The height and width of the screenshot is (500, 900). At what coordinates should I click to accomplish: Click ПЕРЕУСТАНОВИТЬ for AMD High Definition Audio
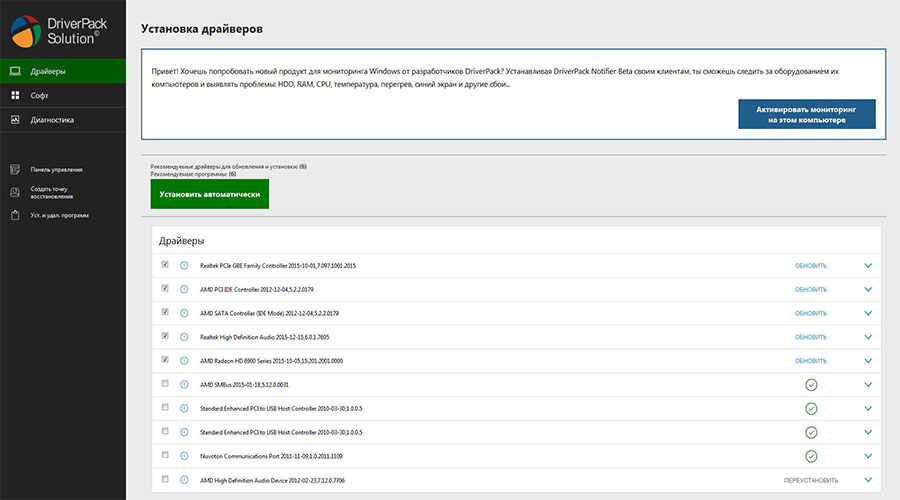(x=811, y=480)
